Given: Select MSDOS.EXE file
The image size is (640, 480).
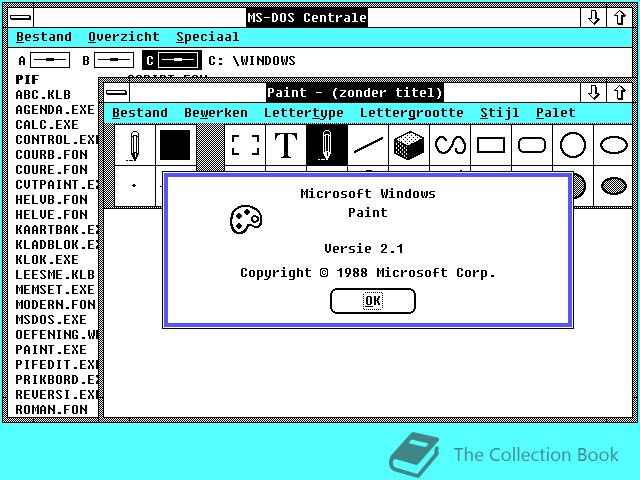Looking at the screenshot, I should point(51,320).
